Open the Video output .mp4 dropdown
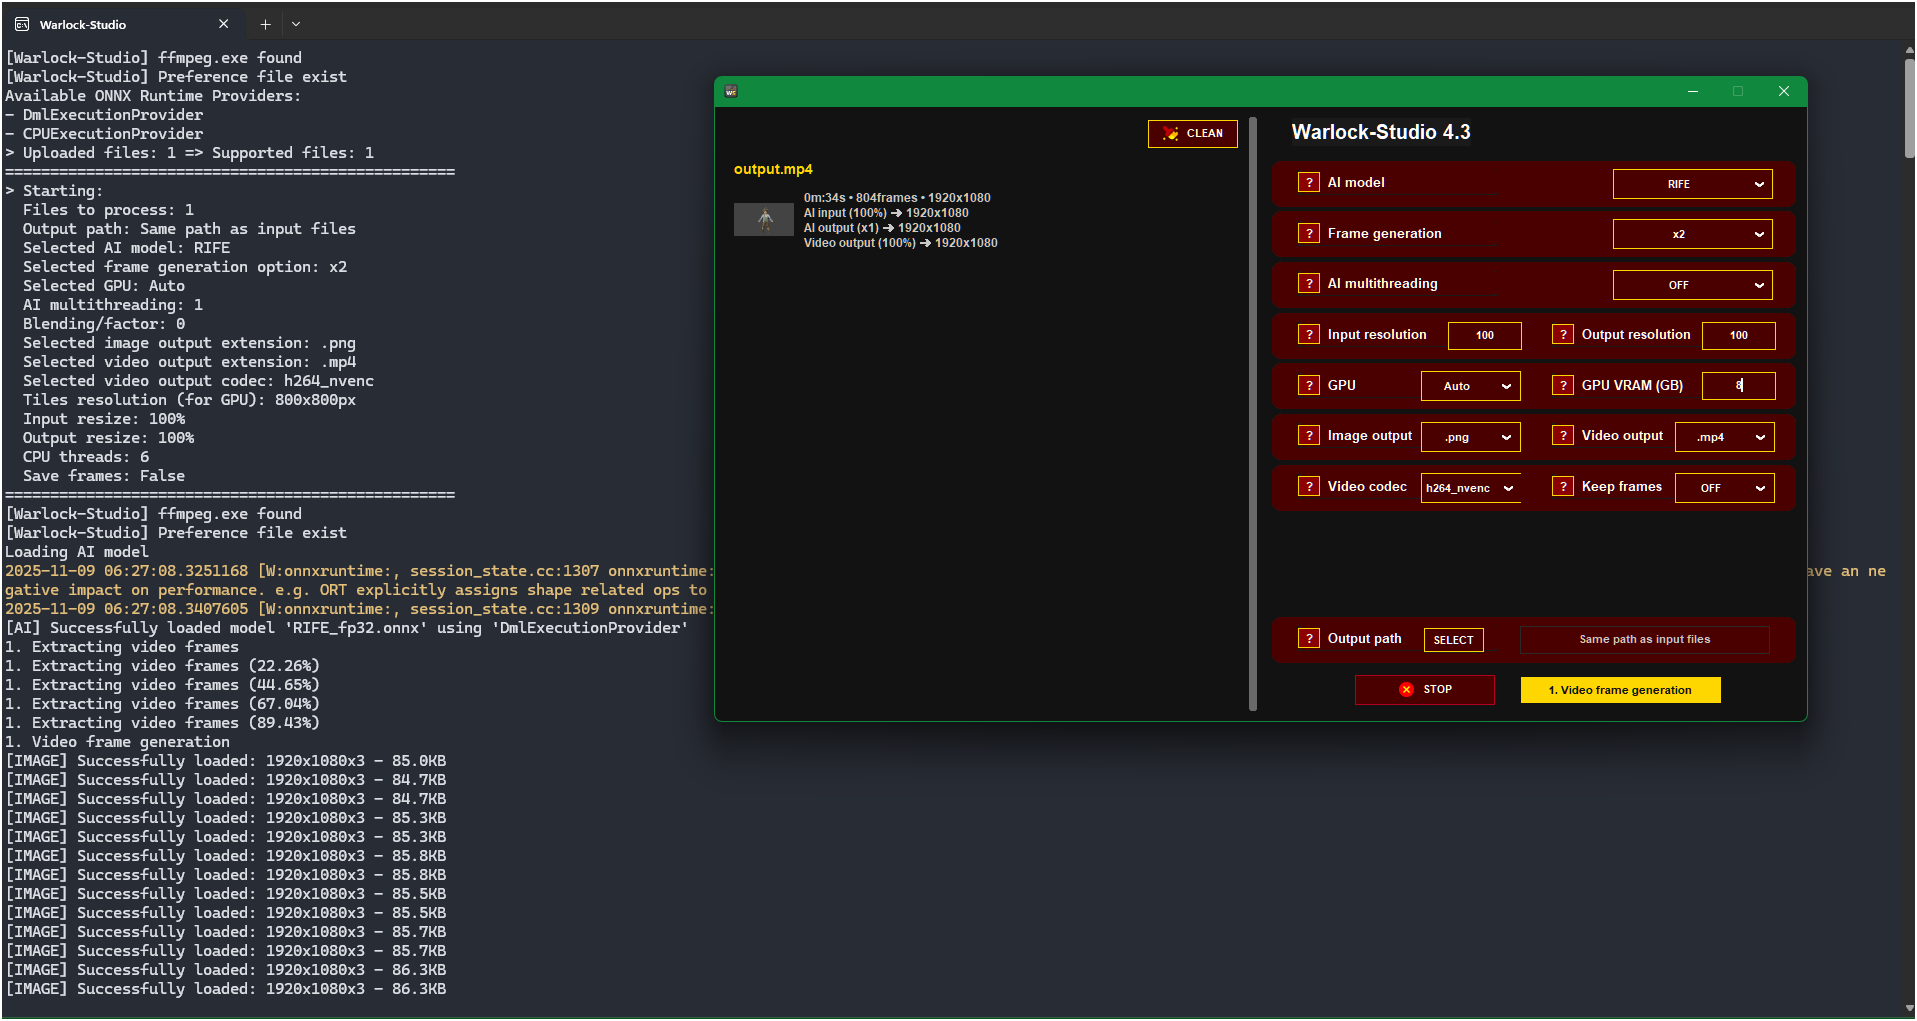This screenshot has height=1021, width=1917. (1724, 437)
